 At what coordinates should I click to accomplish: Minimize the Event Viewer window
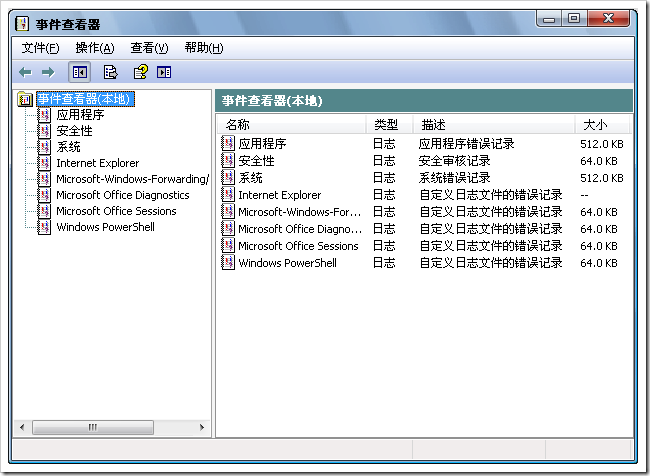click(549, 19)
